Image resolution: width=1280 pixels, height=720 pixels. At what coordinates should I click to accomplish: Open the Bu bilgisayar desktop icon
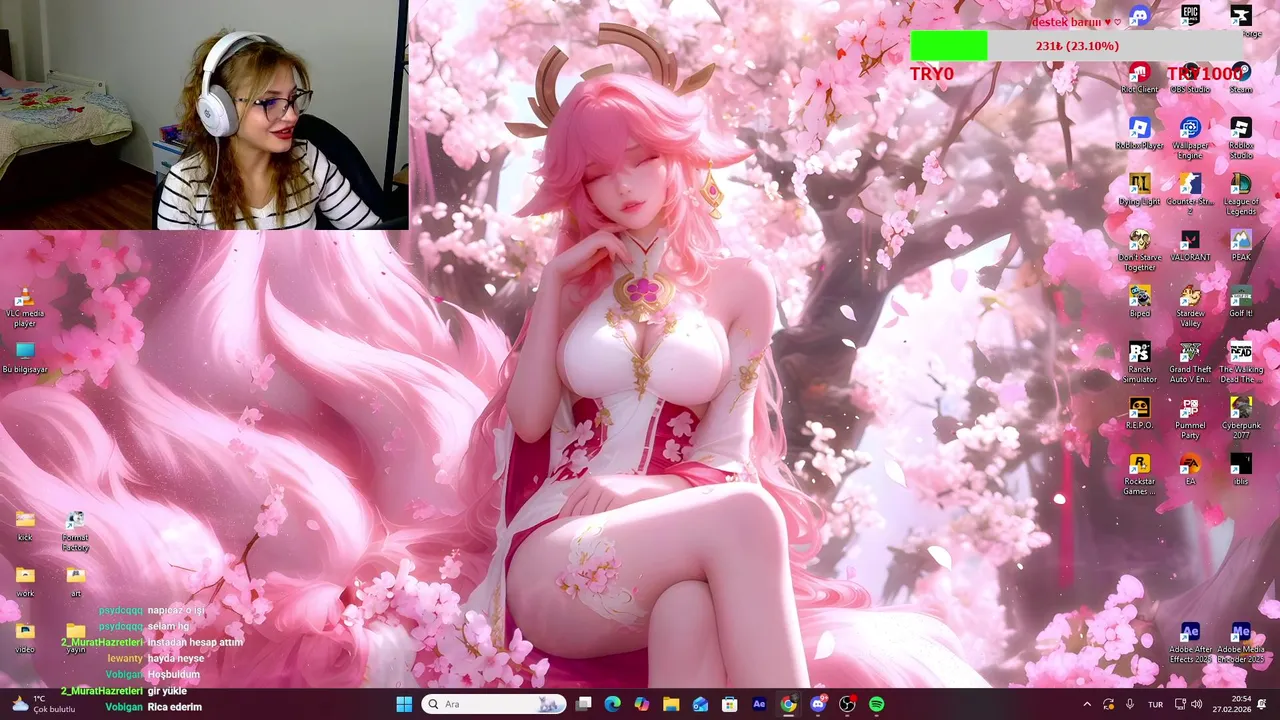25,358
